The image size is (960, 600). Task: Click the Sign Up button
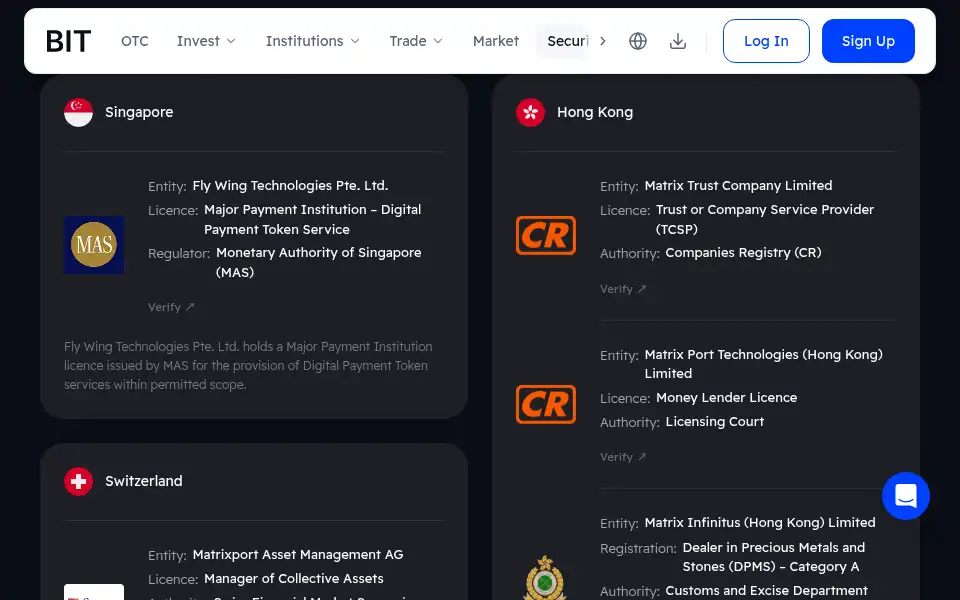point(868,41)
